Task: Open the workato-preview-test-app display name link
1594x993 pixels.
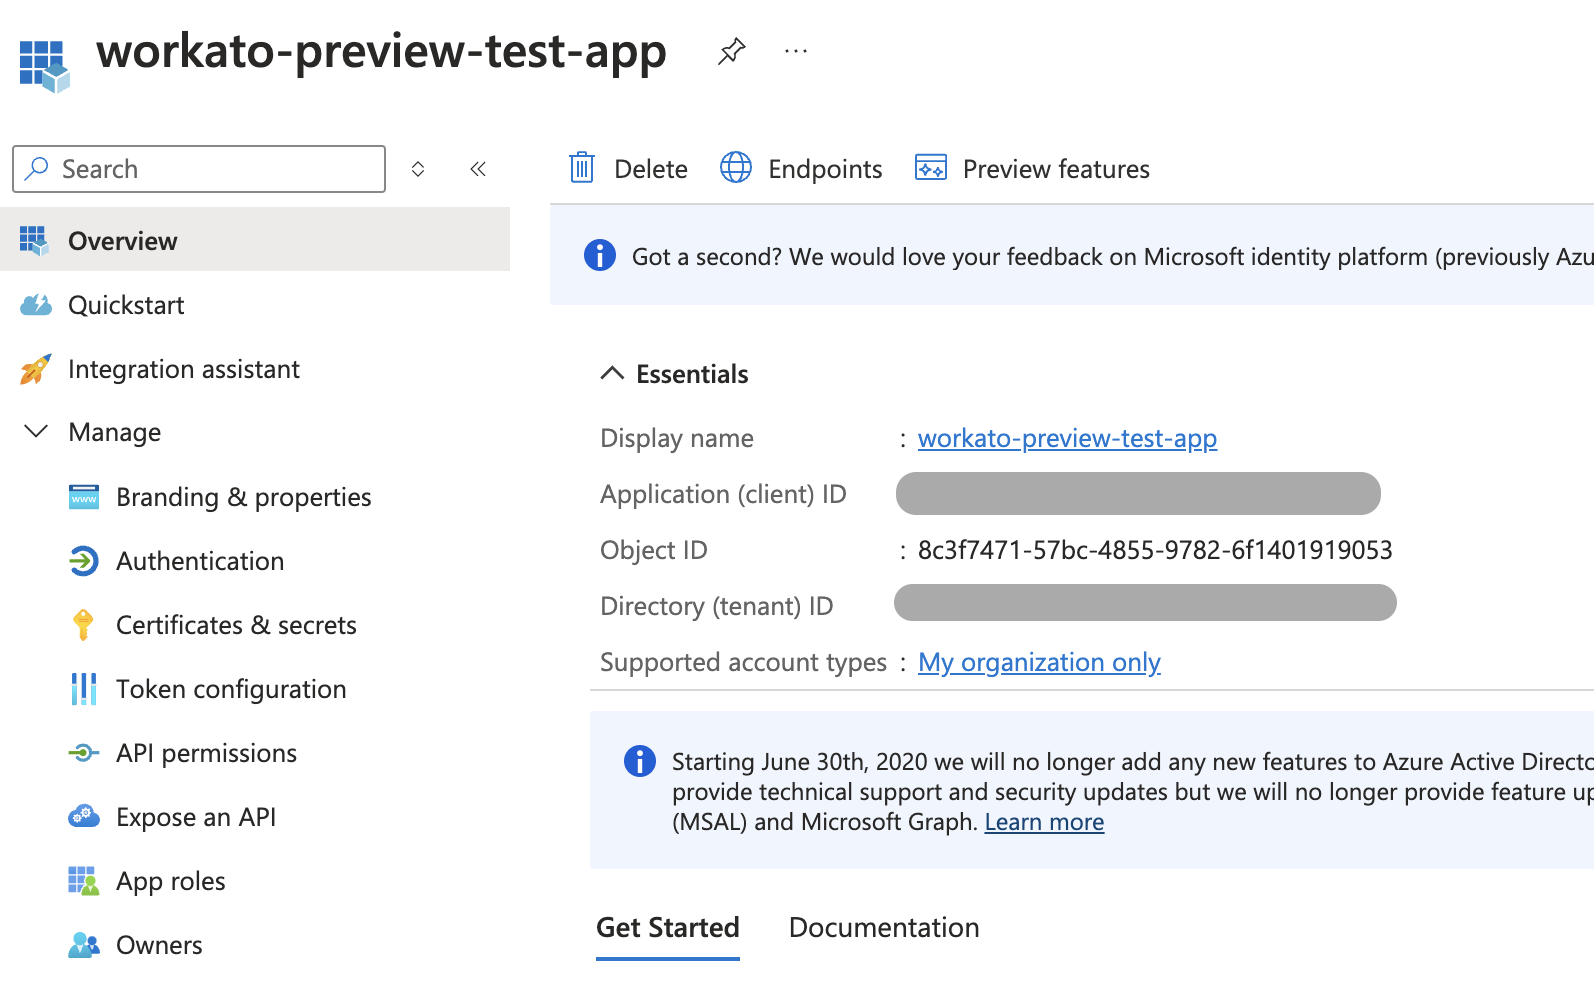Action: [x=1067, y=438]
